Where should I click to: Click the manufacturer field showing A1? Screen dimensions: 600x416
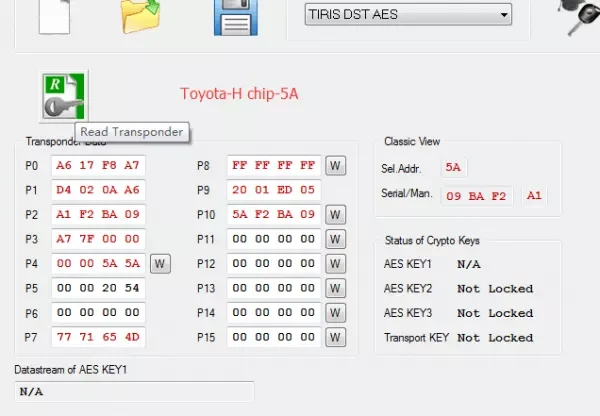(535, 196)
